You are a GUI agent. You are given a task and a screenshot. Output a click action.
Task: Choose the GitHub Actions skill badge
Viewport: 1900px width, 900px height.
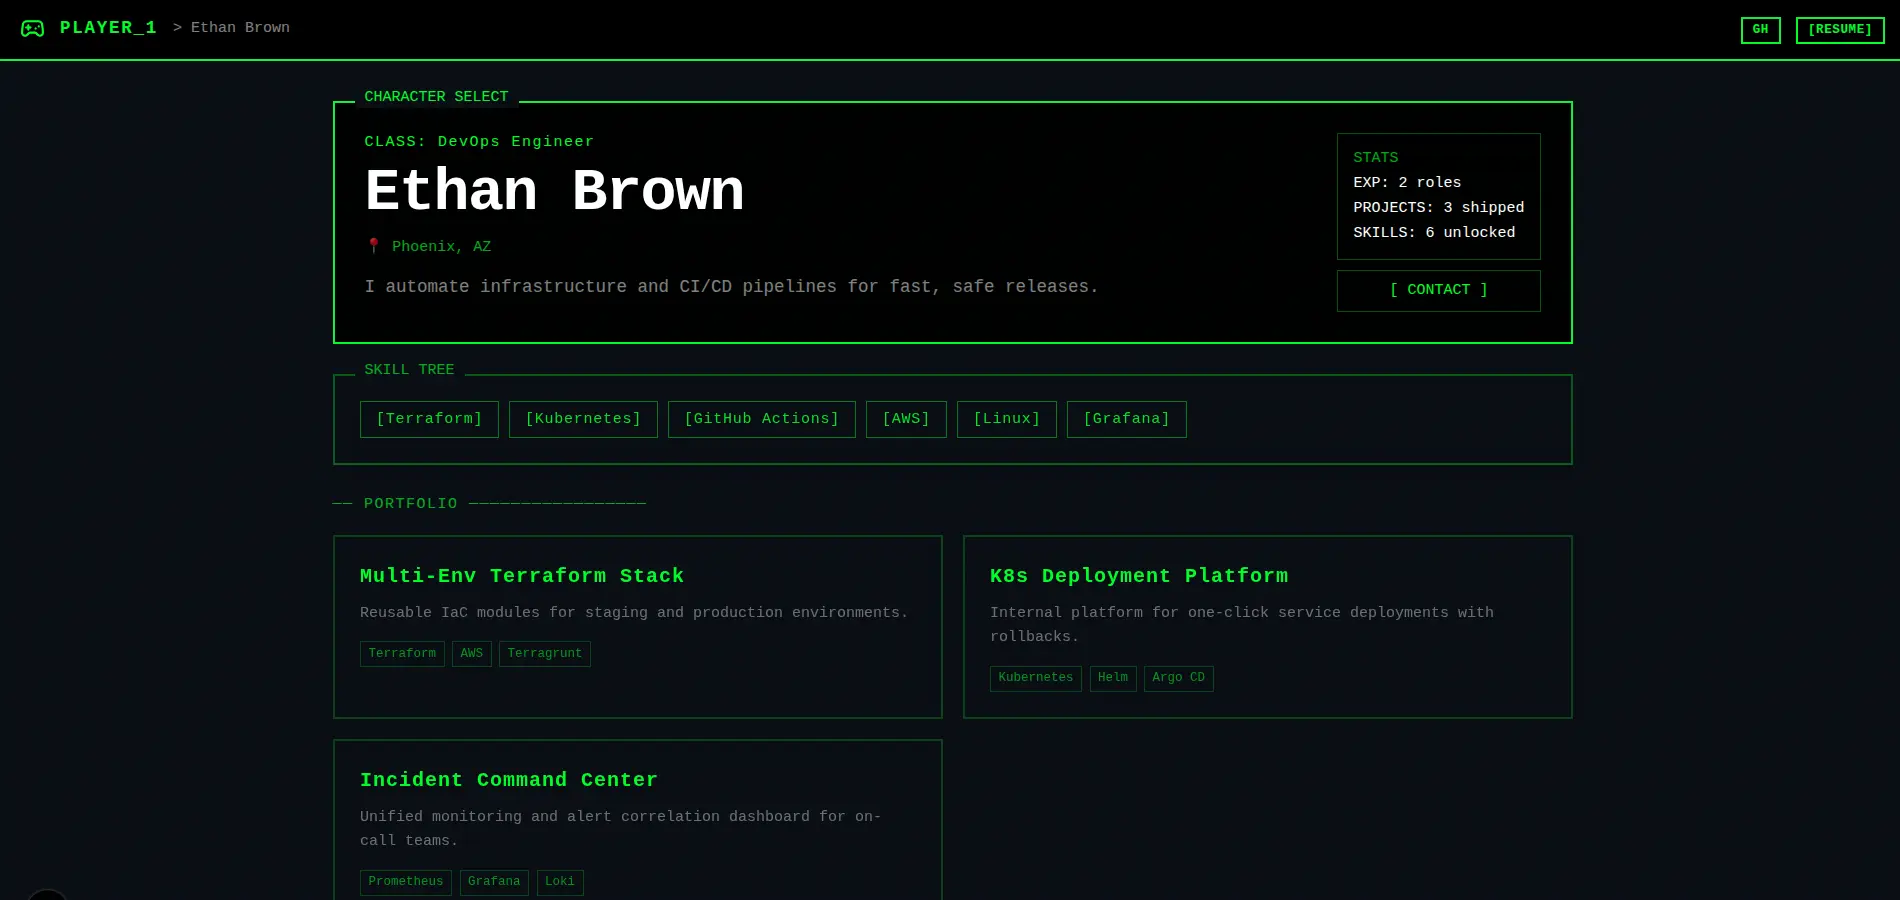click(761, 419)
